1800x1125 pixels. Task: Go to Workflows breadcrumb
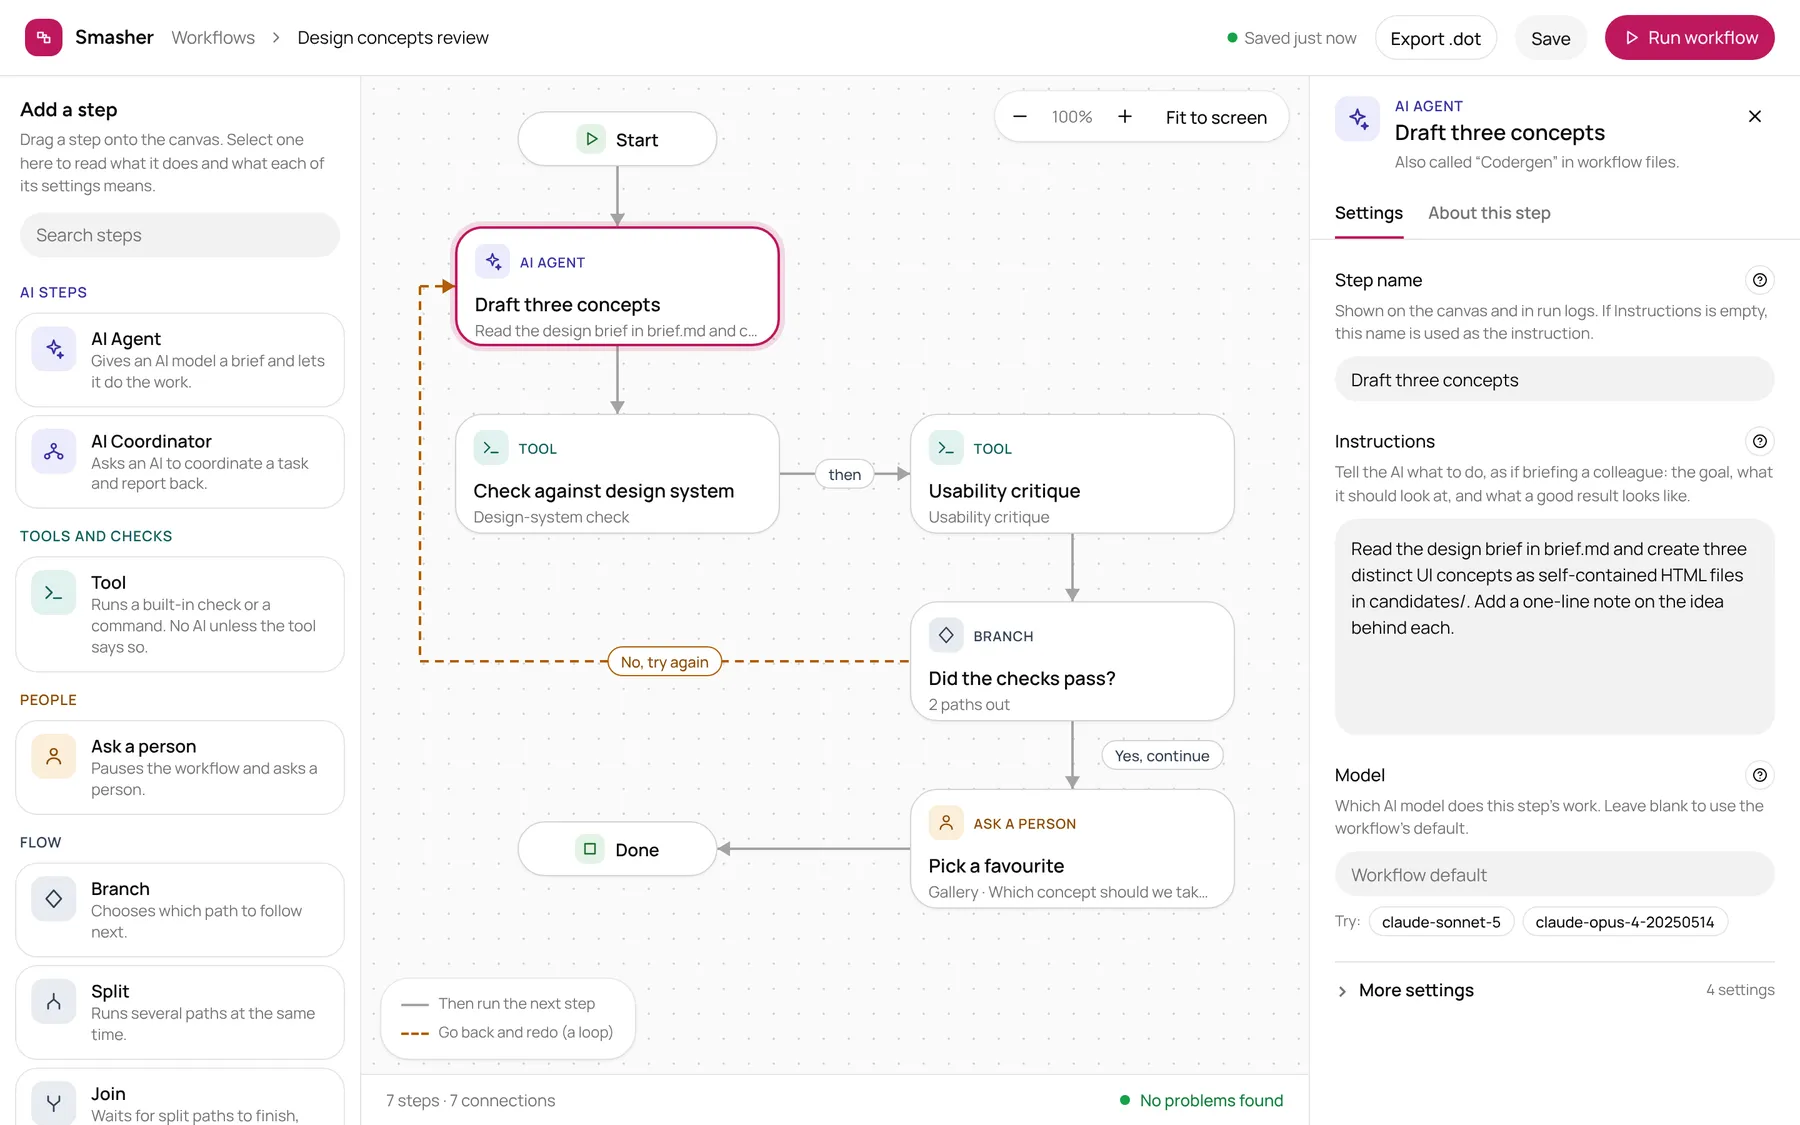click(x=213, y=38)
